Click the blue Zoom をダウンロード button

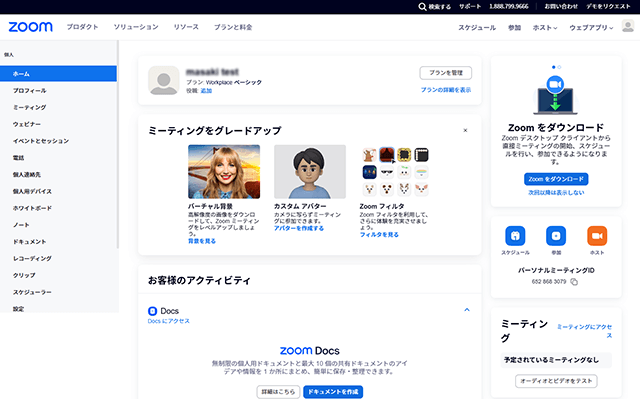556,179
